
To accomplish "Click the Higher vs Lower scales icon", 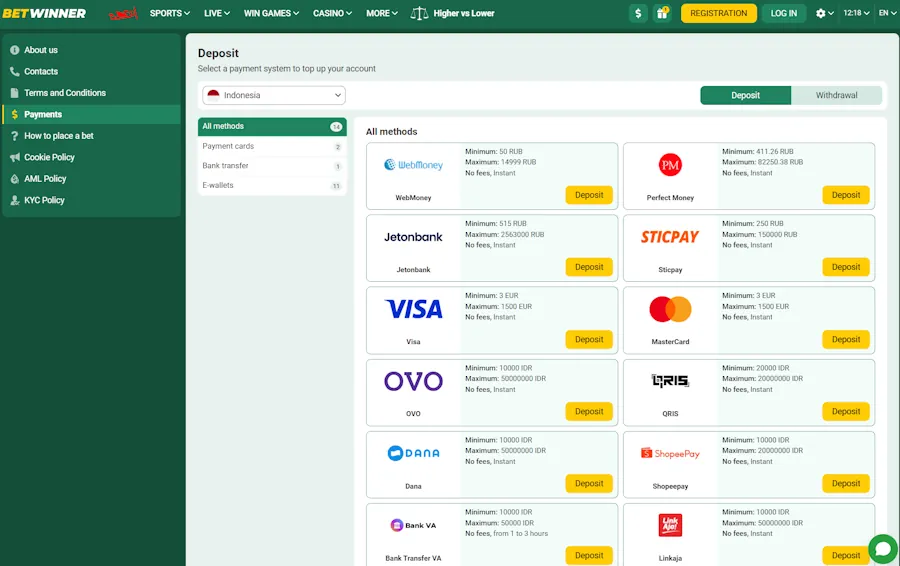I will click(419, 14).
